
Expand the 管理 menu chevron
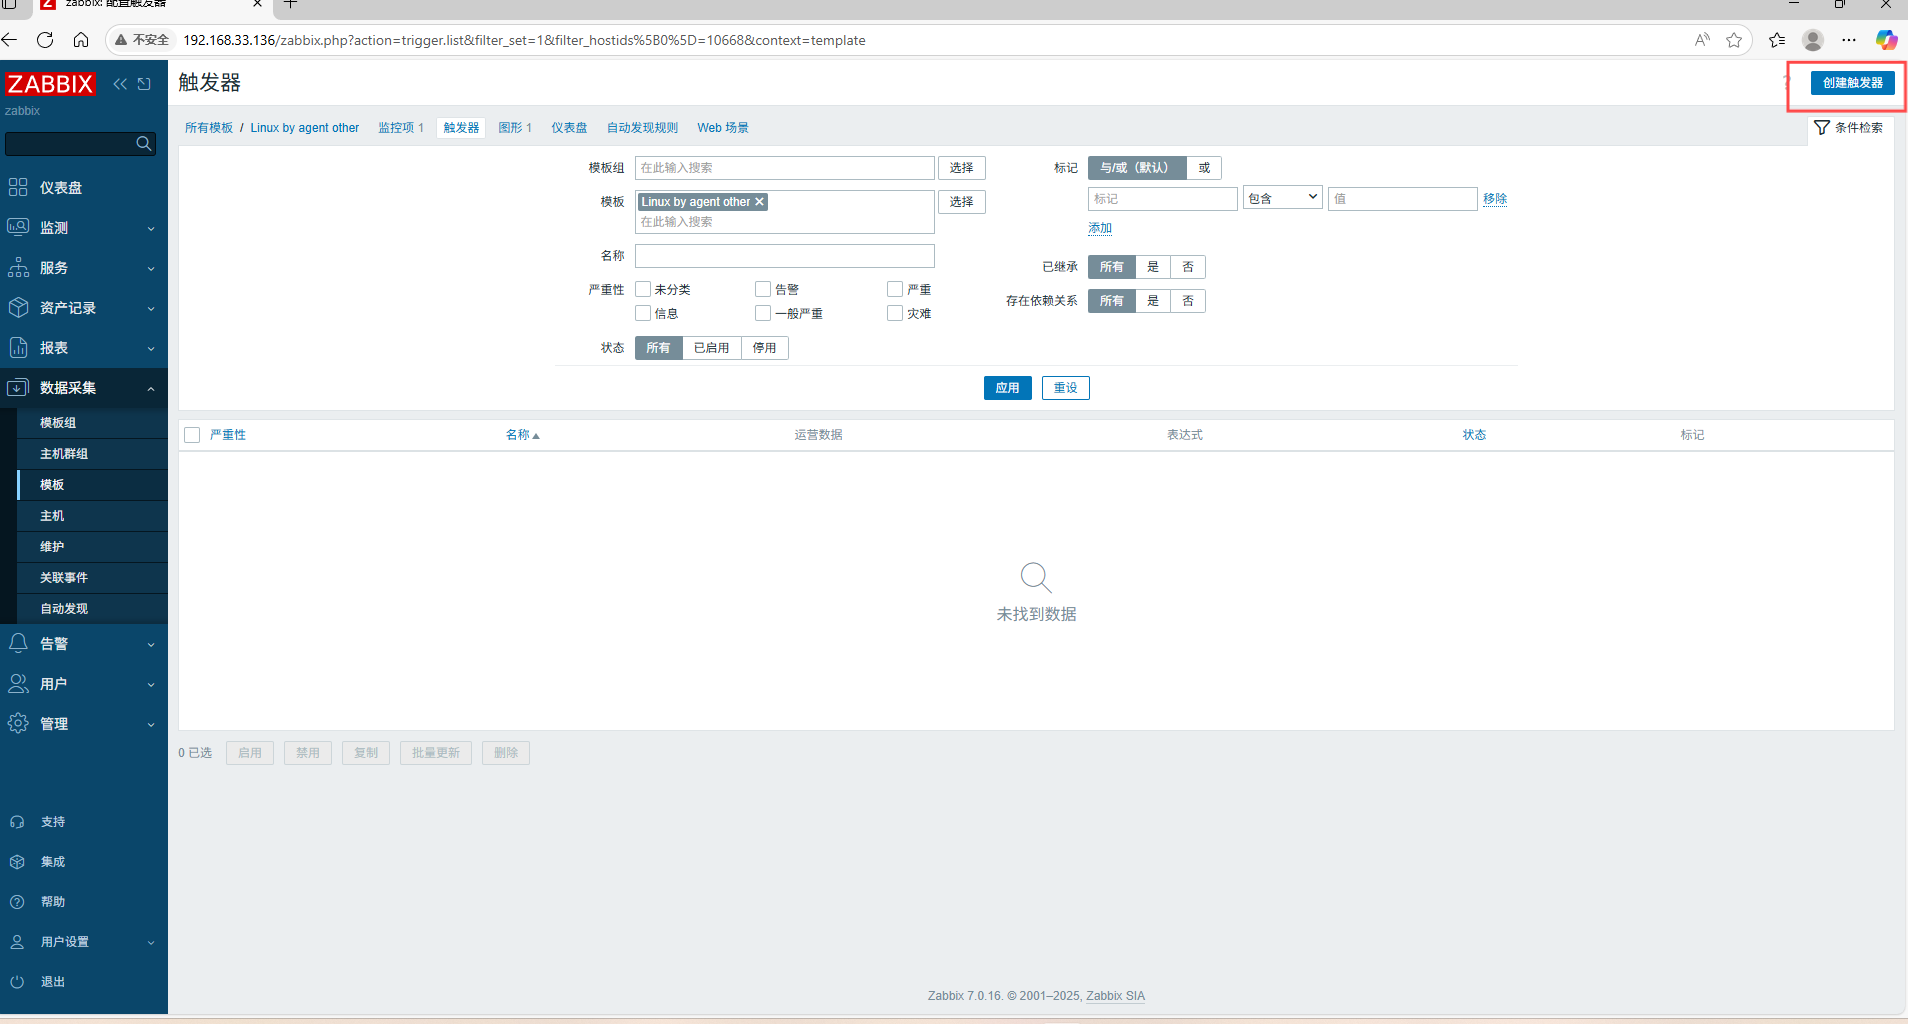tap(151, 725)
